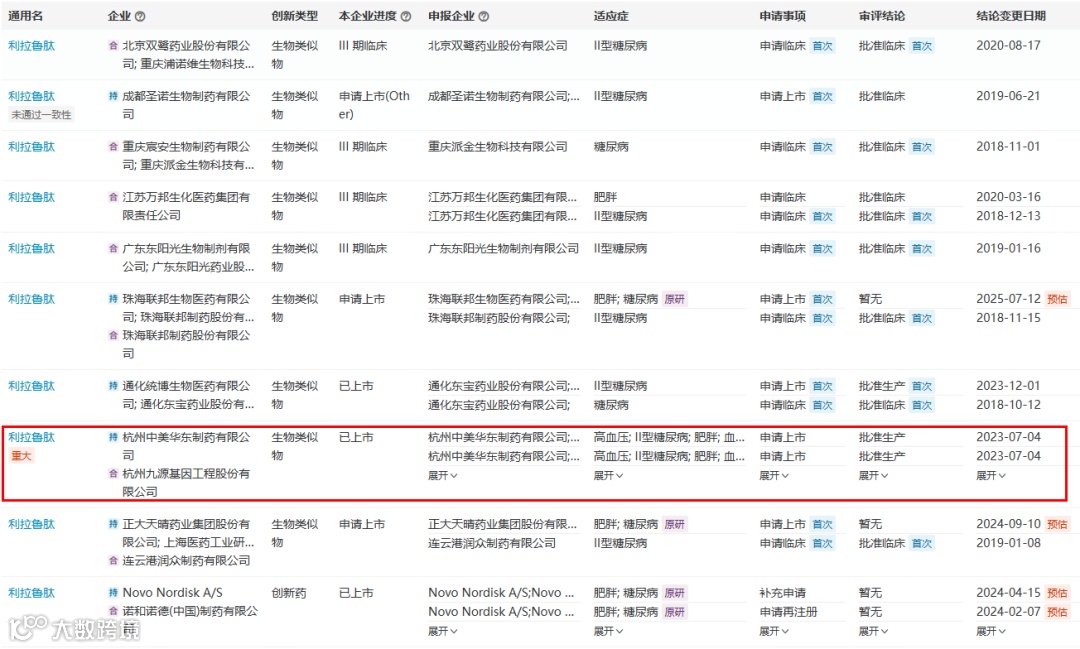Click the holder icon before Novo Nordisk A/S in 企业 column
This screenshot has height=649, width=1080.
coord(113,593)
